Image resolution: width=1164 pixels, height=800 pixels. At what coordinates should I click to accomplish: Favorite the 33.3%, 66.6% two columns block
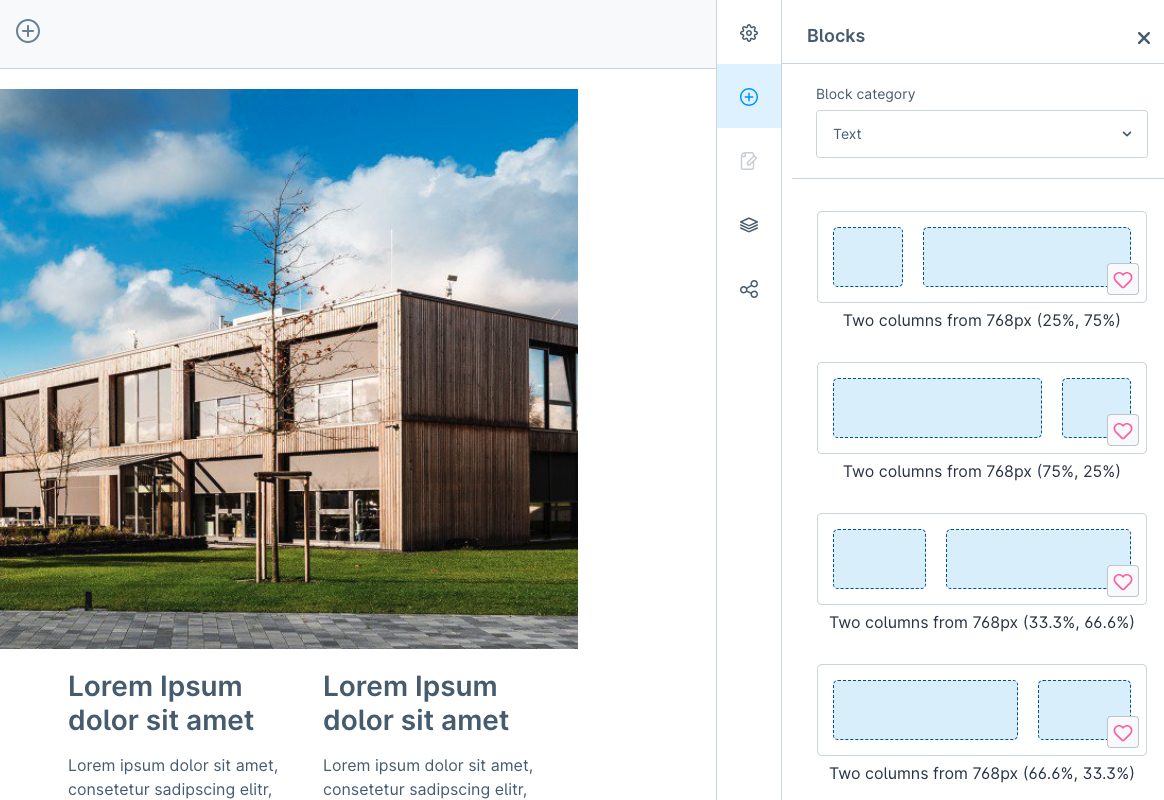pos(1123,582)
